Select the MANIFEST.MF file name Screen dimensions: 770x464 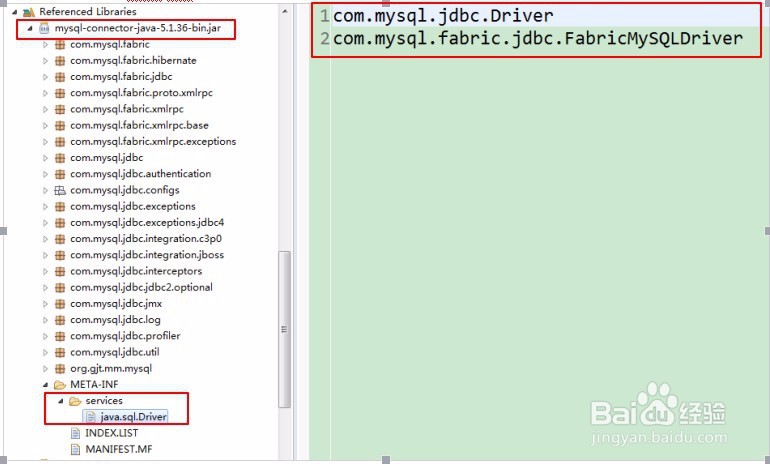point(119,449)
